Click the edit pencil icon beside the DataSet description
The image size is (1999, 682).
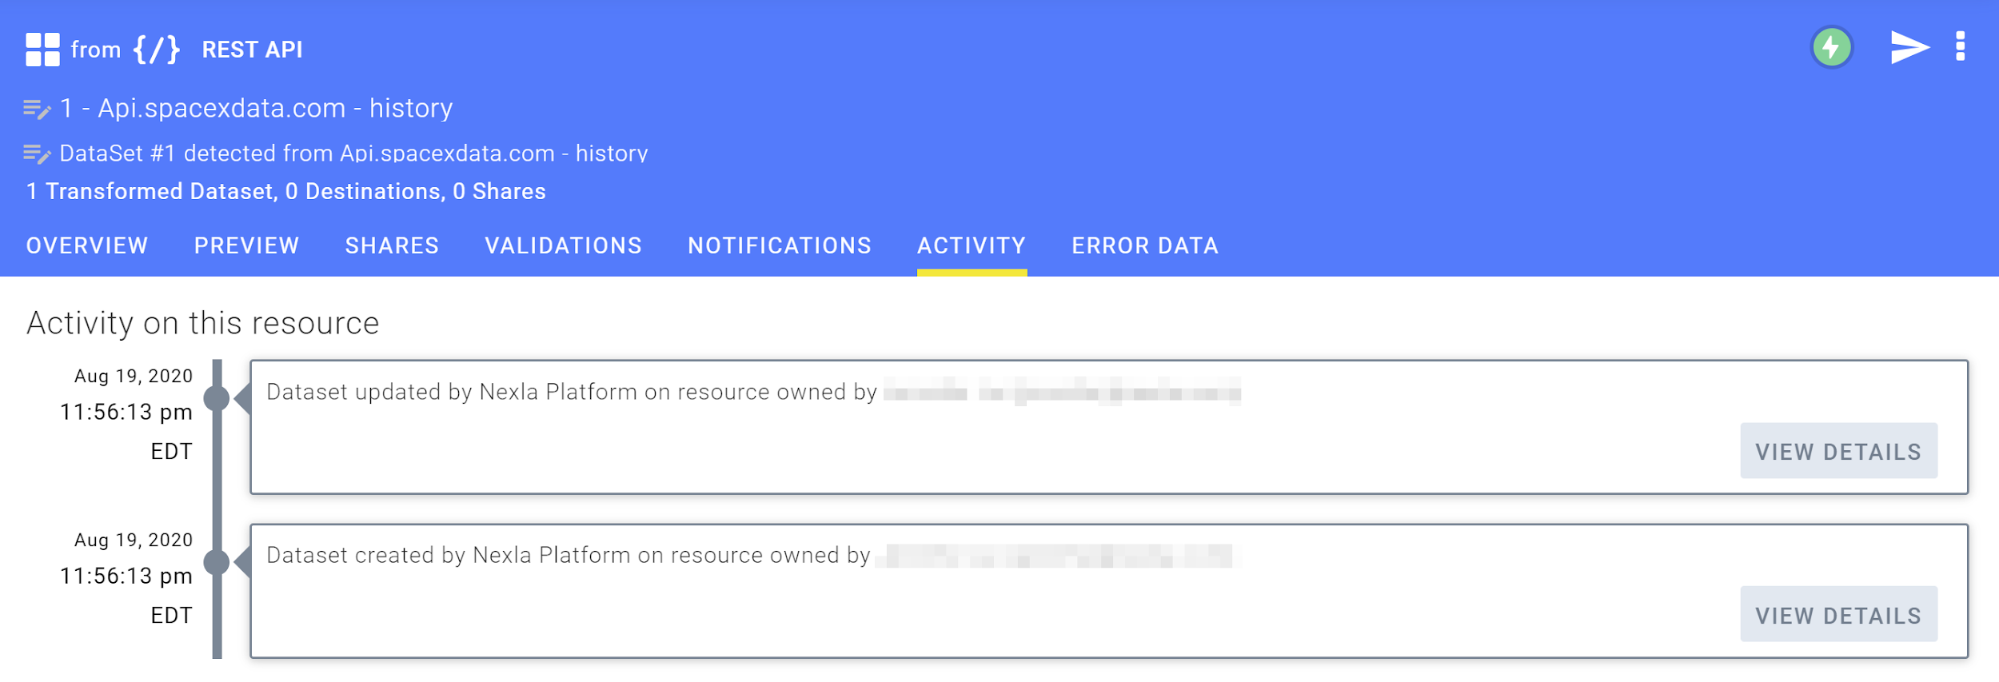click(37, 154)
